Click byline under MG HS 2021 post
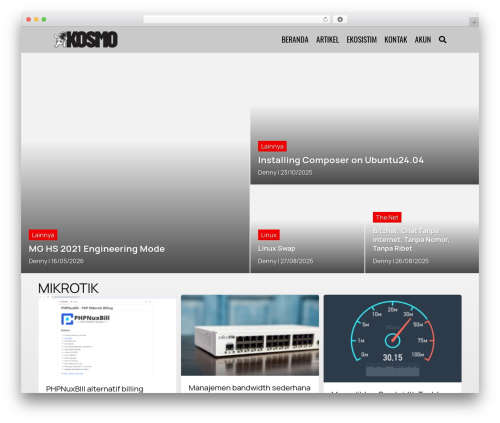This screenshot has width=500, height=423. click(x=56, y=261)
